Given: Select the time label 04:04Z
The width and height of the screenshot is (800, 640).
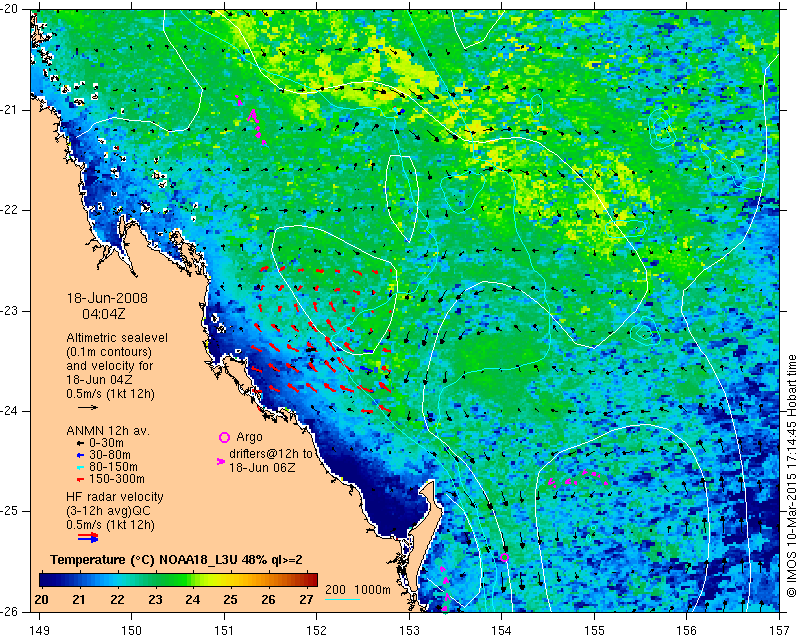Looking at the screenshot, I should click(x=104, y=314).
